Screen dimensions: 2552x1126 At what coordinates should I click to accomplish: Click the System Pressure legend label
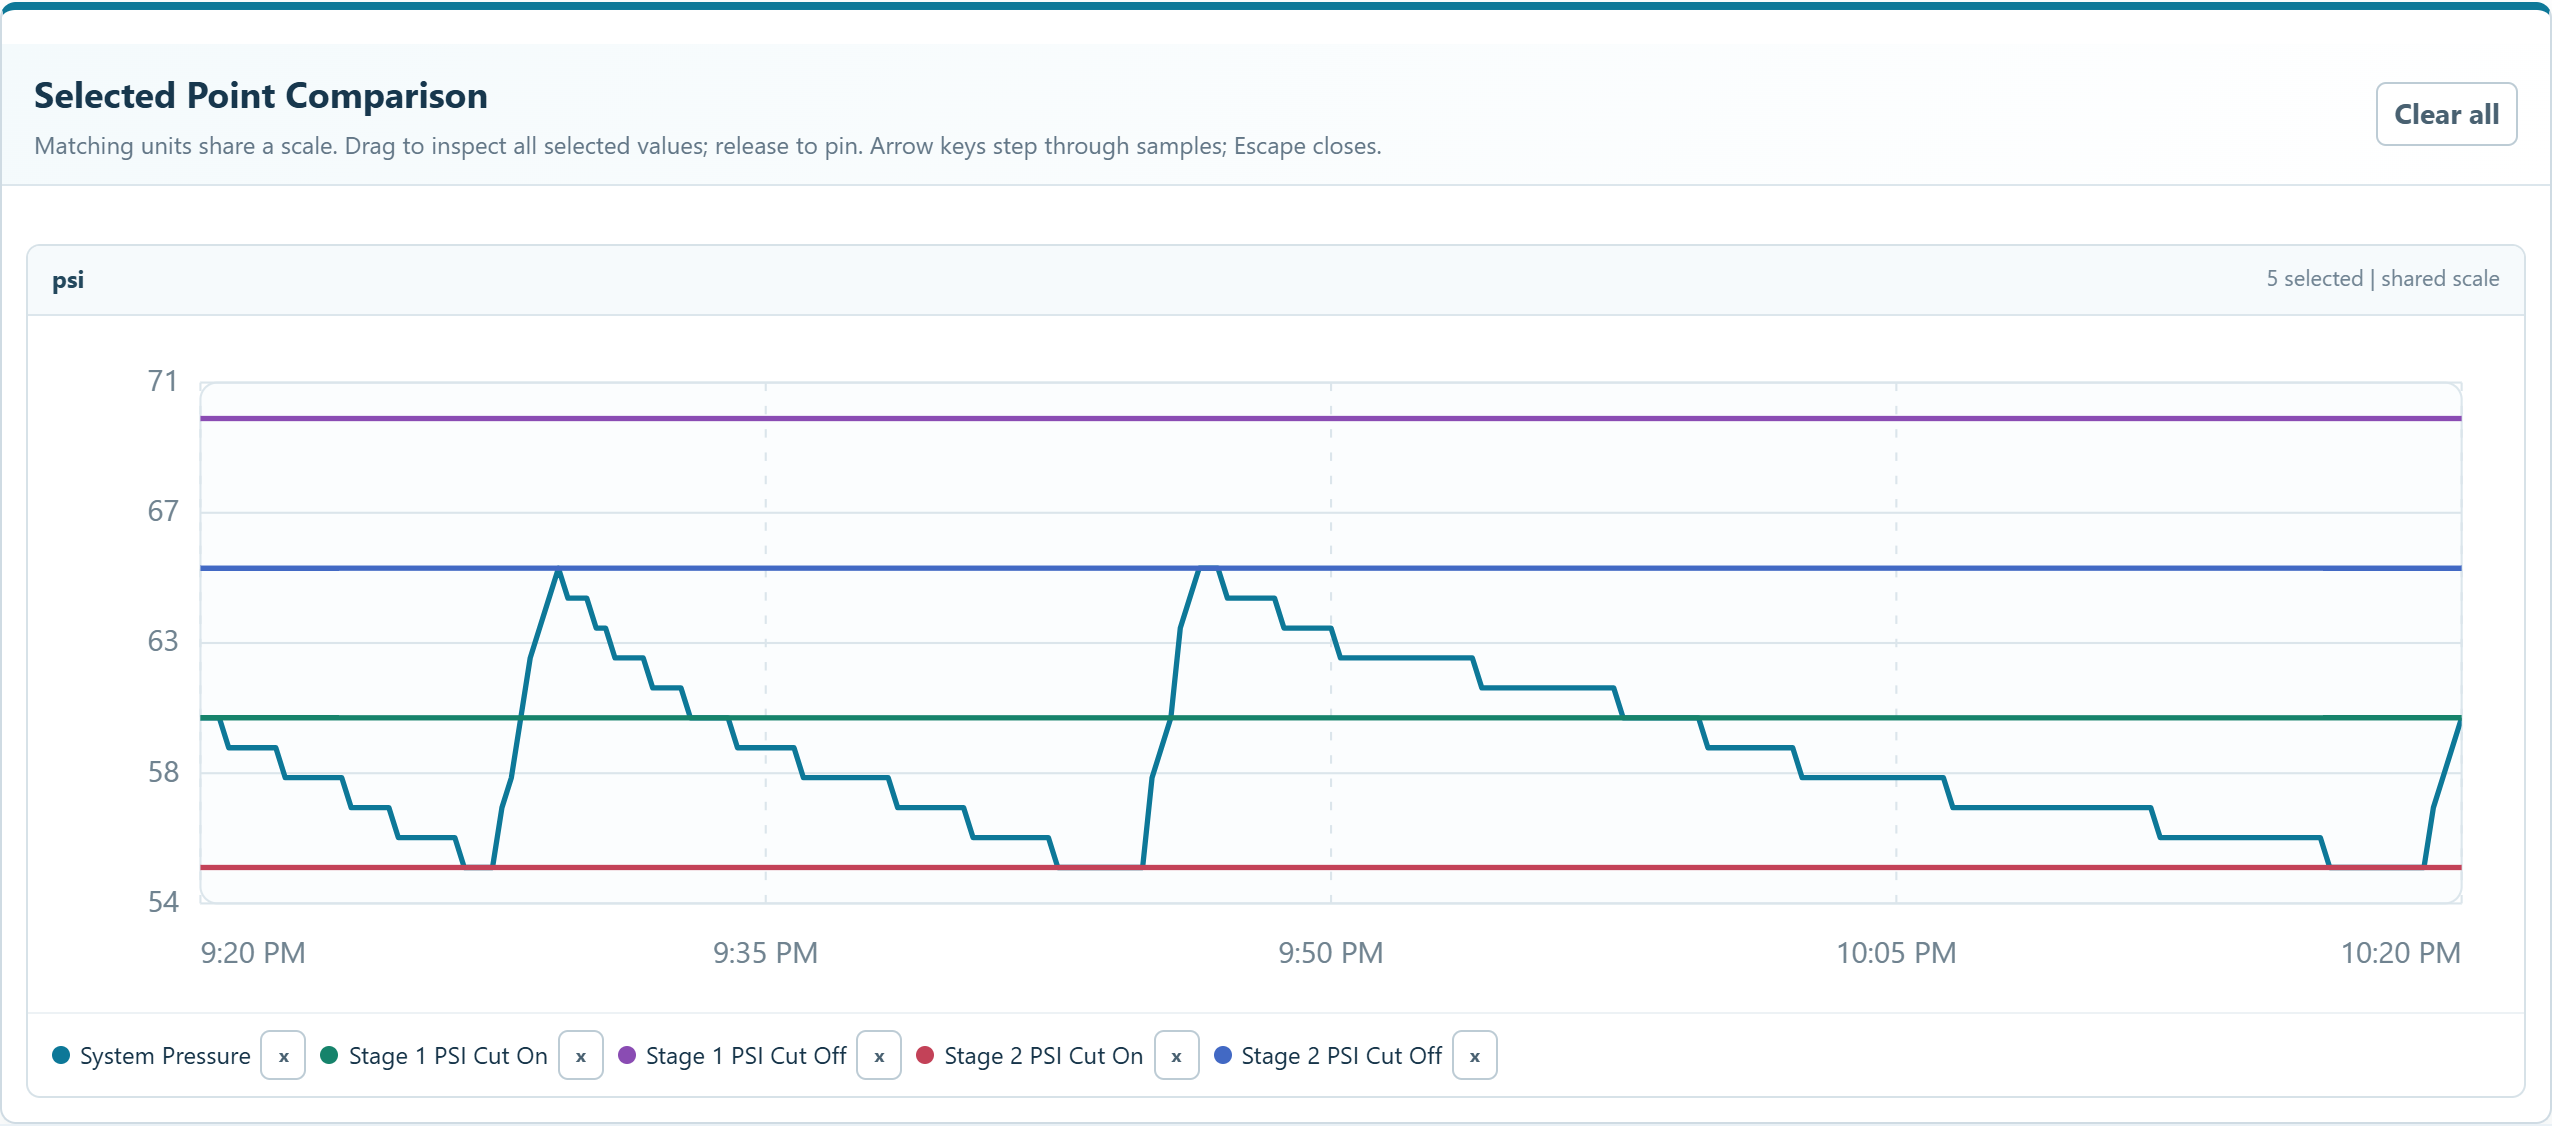click(x=165, y=1056)
